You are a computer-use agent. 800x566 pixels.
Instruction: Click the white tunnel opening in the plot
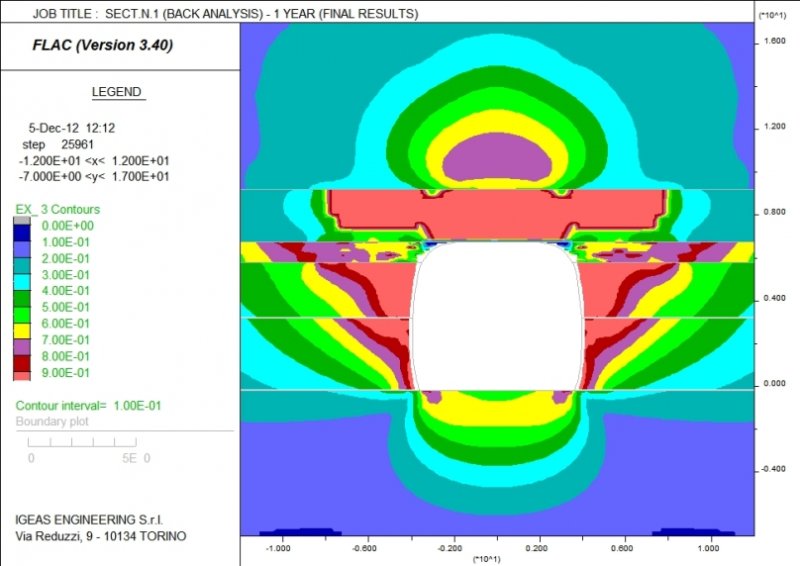click(x=497, y=320)
